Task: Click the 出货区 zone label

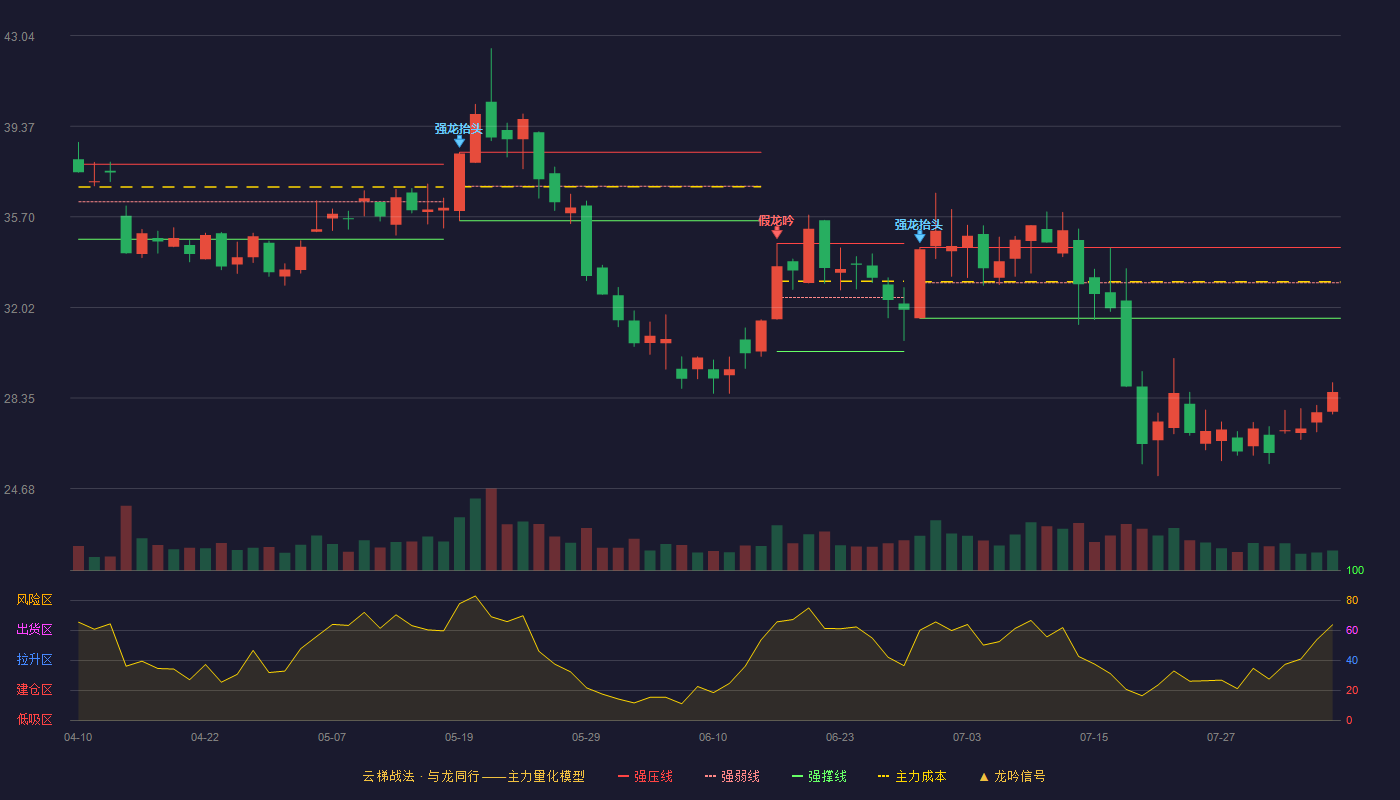Action: (x=34, y=630)
